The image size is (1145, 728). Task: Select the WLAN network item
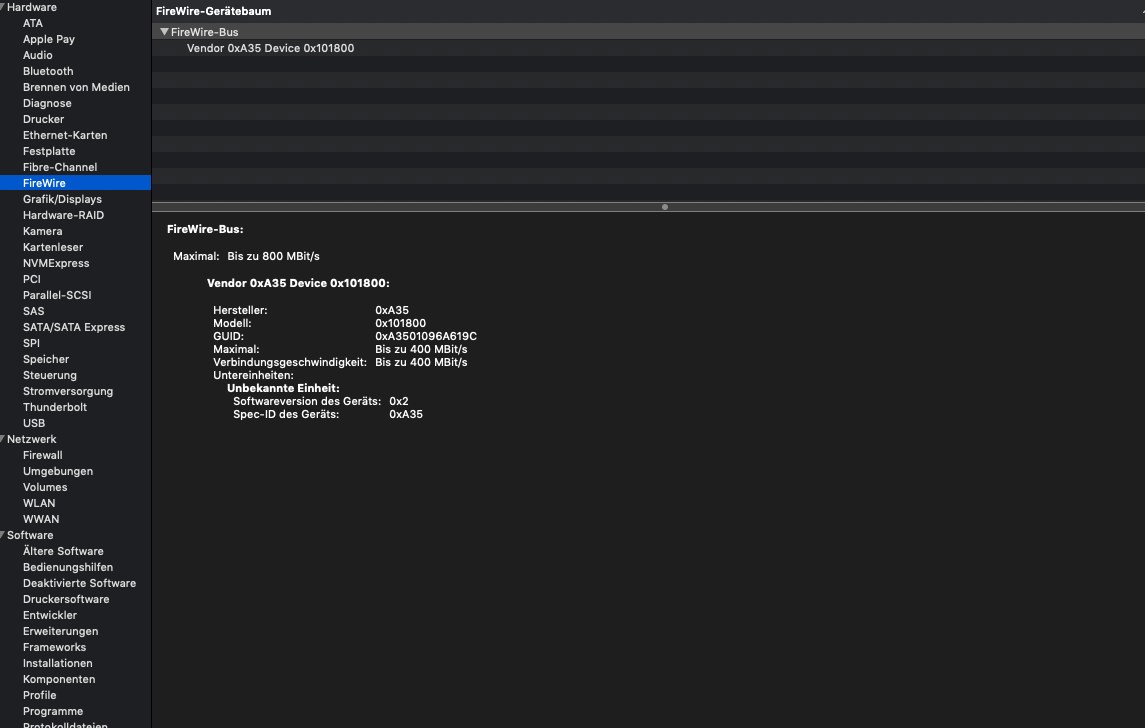pyautogui.click(x=39, y=503)
